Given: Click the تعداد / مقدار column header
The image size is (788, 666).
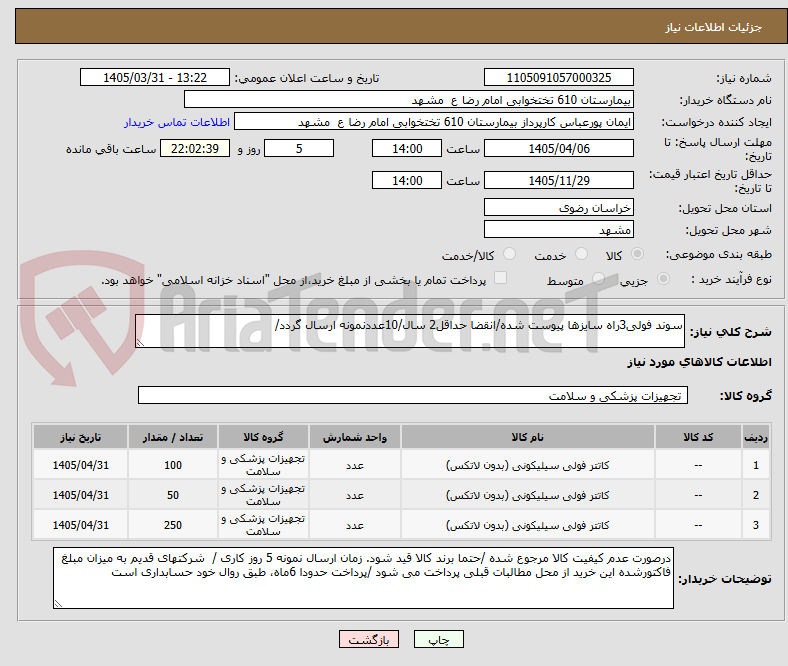Looking at the screenshot, I should (x=173, y=437).
